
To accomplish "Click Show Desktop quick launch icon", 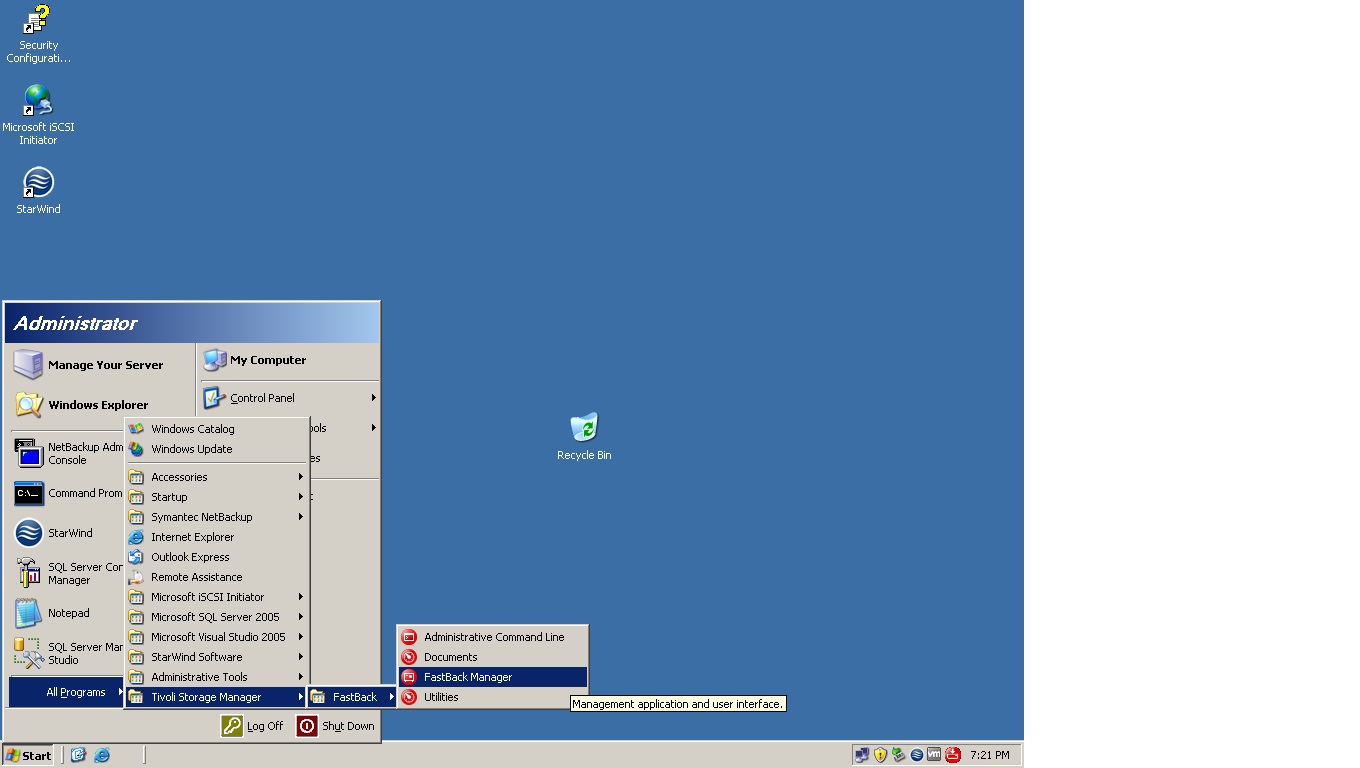I will (78, 755).
